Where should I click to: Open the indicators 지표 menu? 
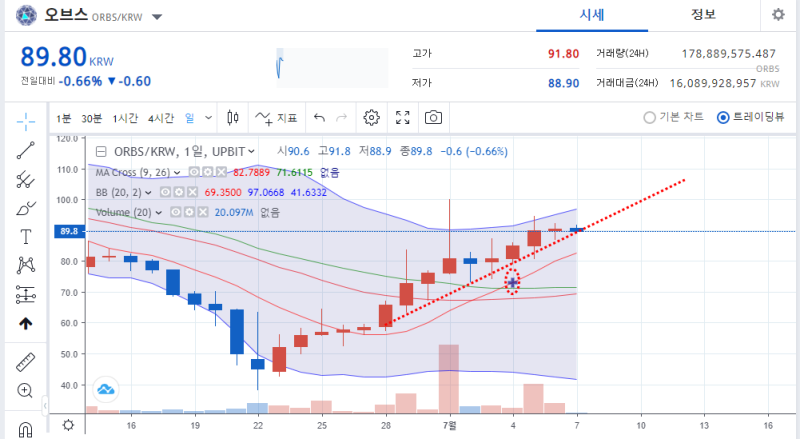point(276,118)
